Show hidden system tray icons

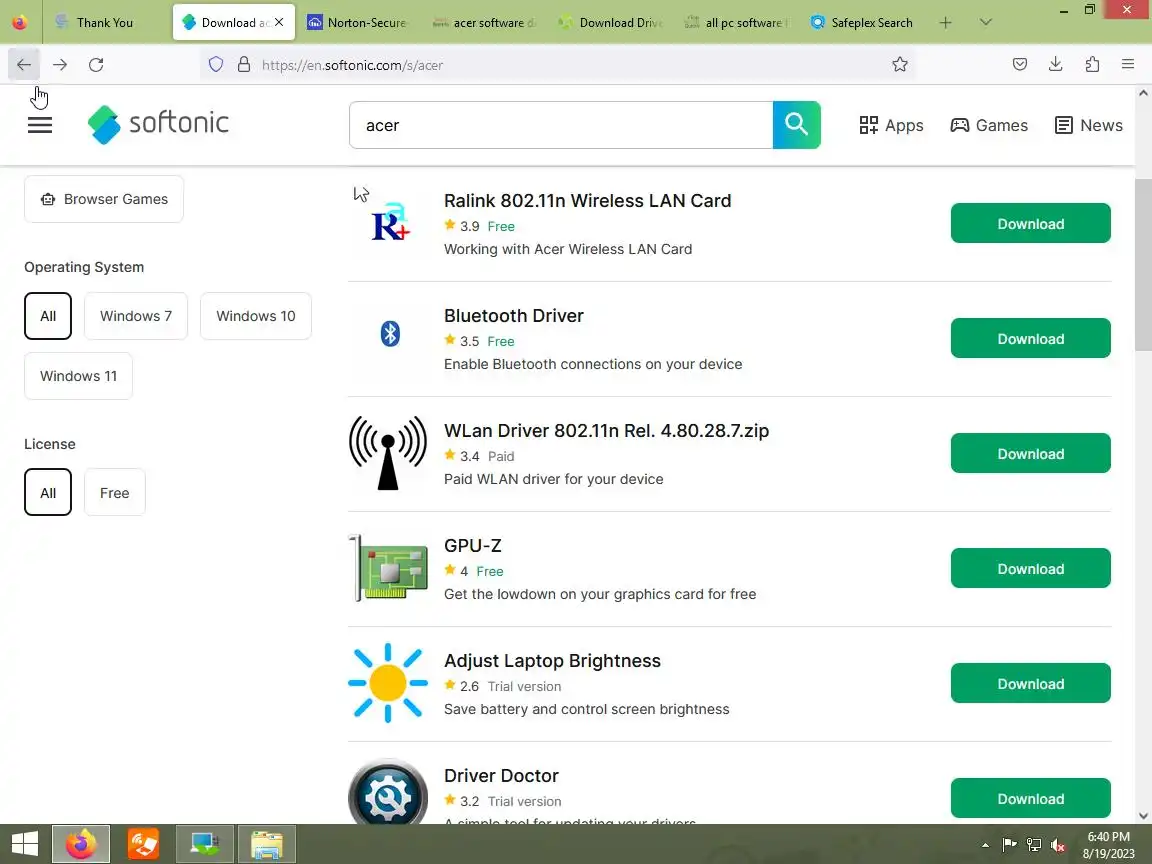(x=985, y=845)
